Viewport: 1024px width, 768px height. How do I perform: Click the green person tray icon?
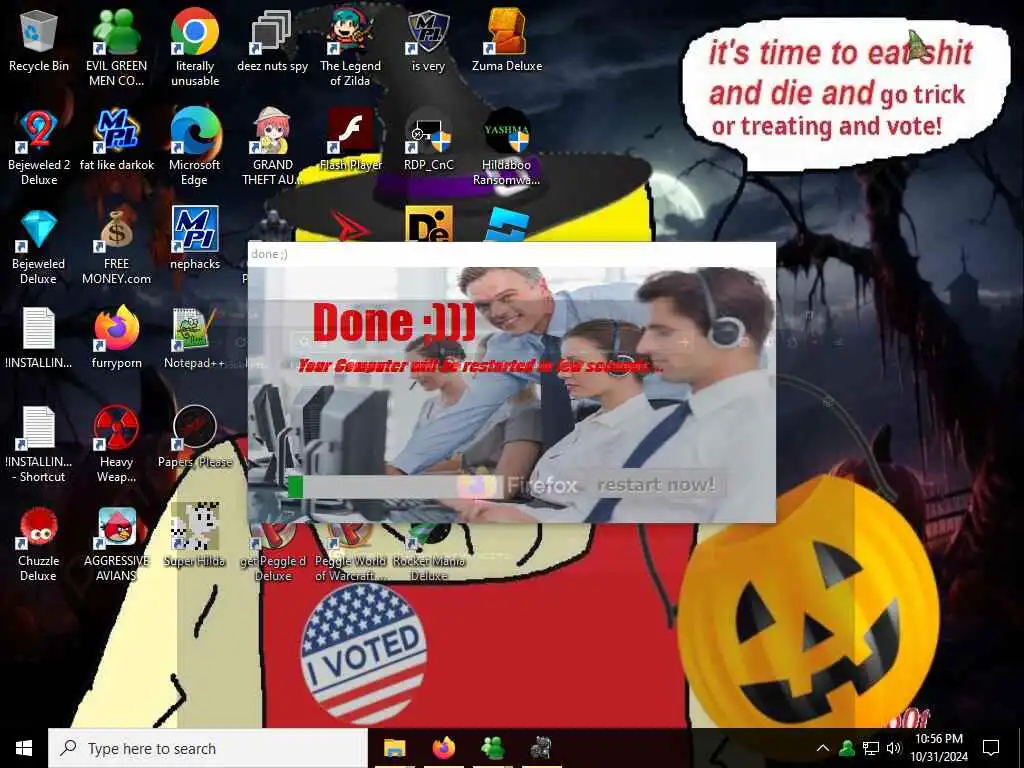(x=847, y=748)
